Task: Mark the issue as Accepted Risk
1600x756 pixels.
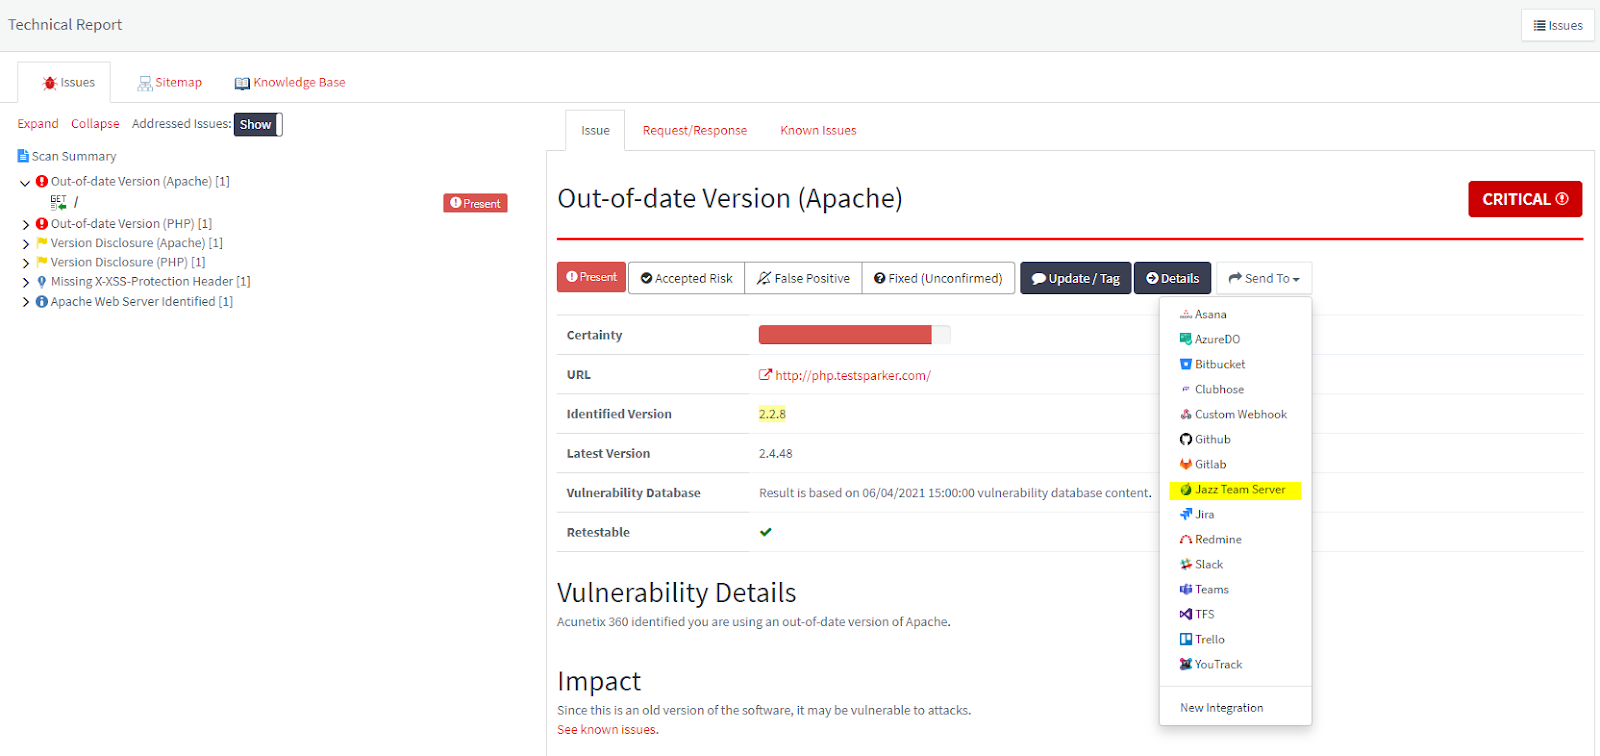Action: (686, 278)
